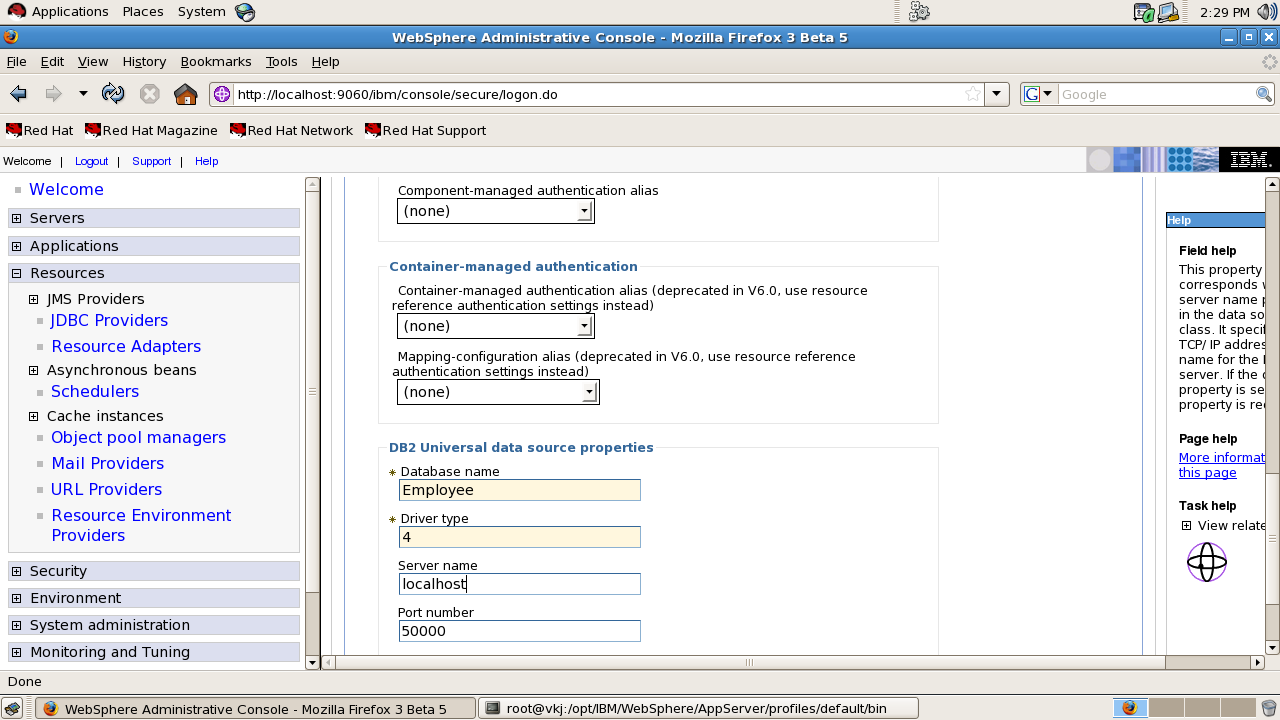Click the Database name field
Image resolution: width=1280 pixels, height=720 pixels.
520,490
